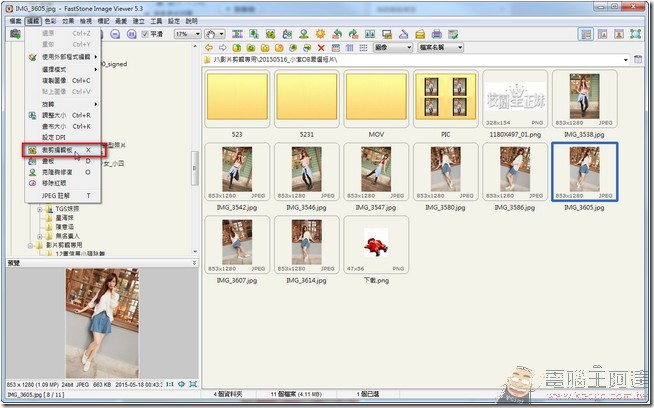Click the zoom out magnifier icon
The image size is (654, 408).
[115, 34]
